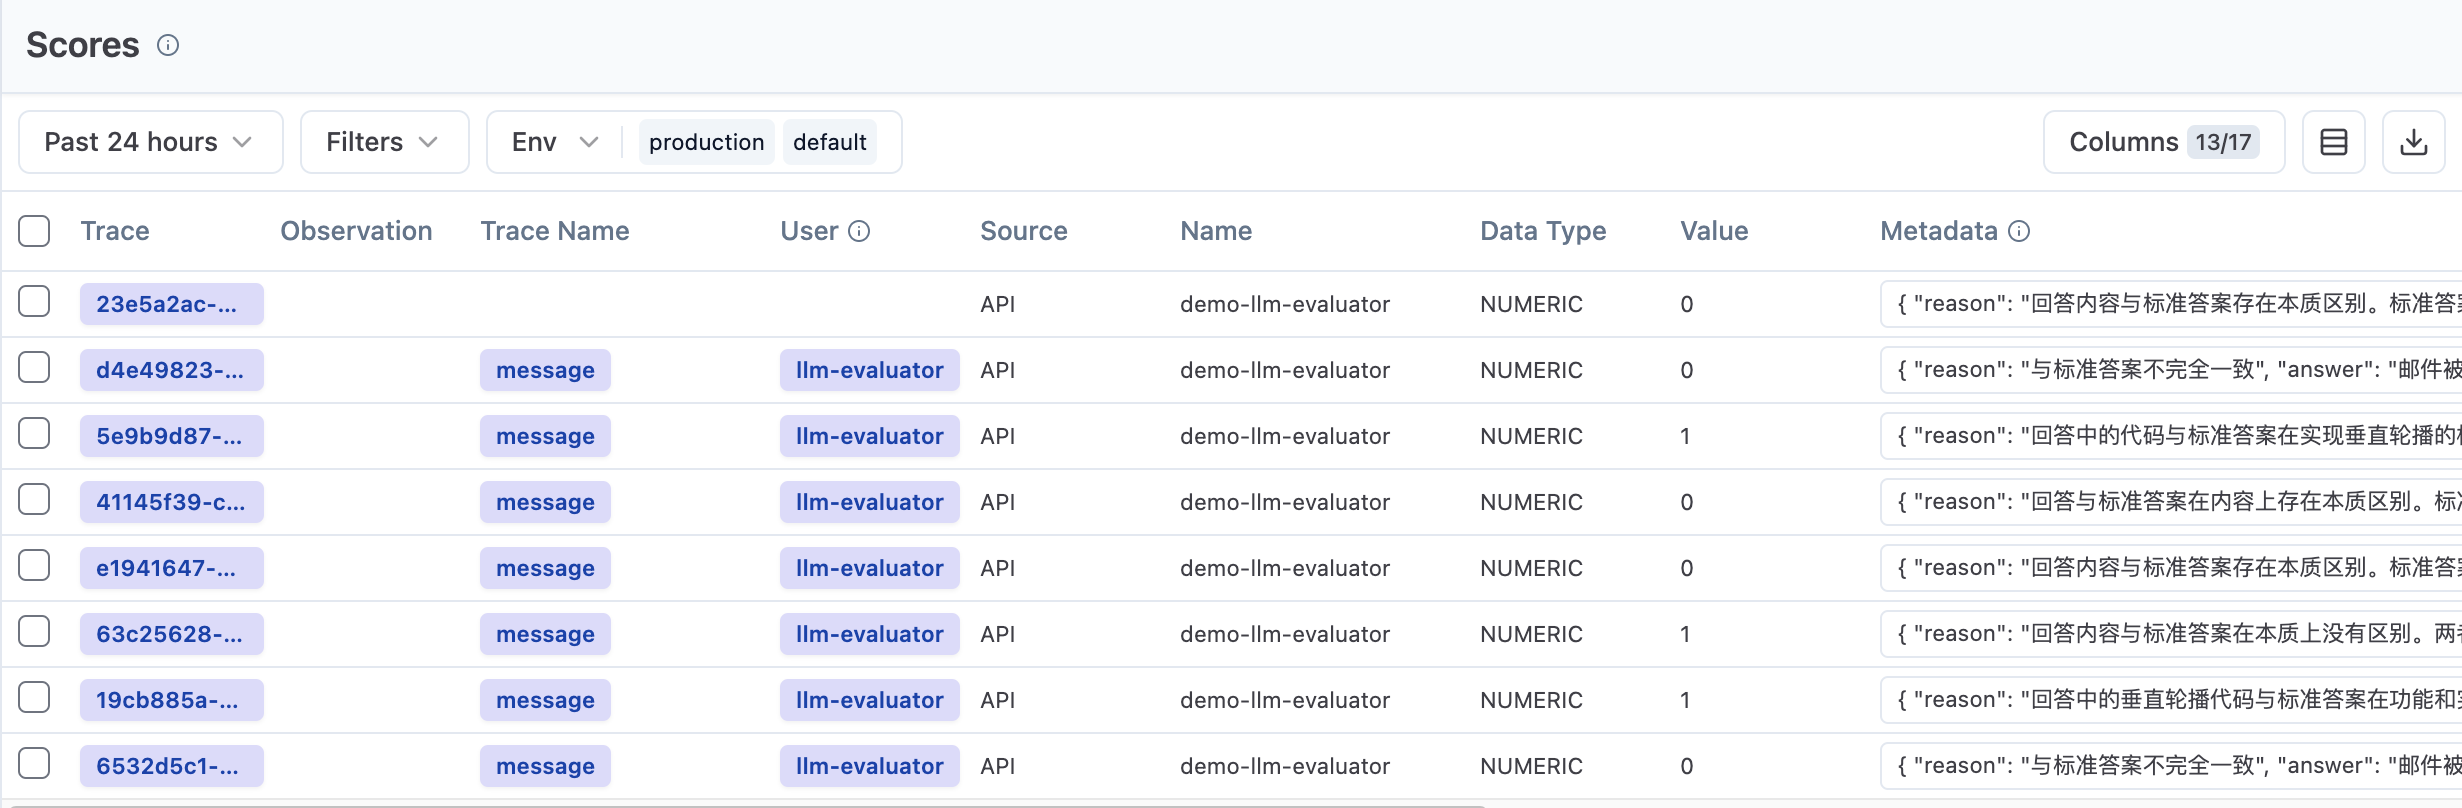
Task: Toggle the select-all checkbox in header
Action: coord(34,231)
